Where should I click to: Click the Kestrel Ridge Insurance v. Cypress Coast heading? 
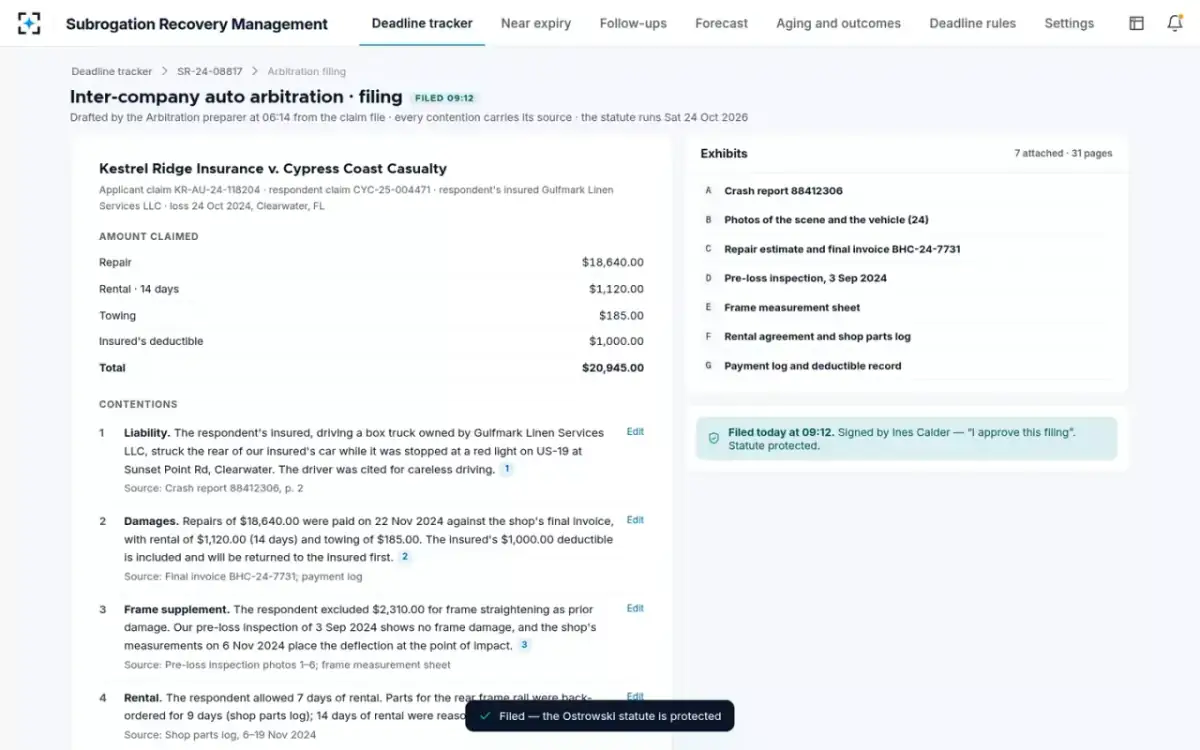tap(273, 169)
